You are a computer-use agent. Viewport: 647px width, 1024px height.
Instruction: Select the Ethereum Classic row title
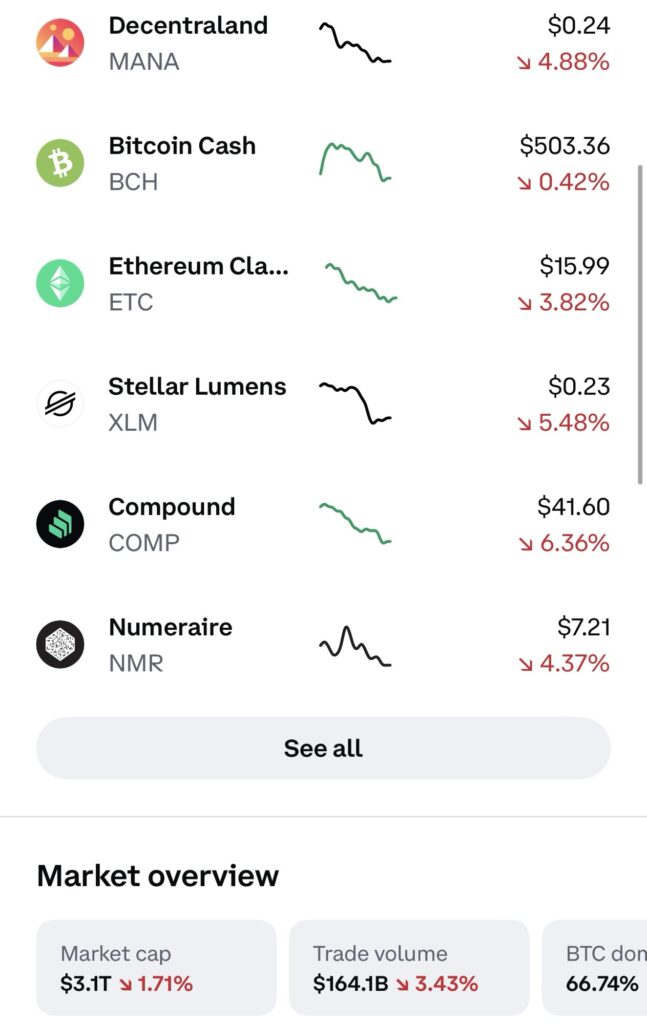coord(198,266)
